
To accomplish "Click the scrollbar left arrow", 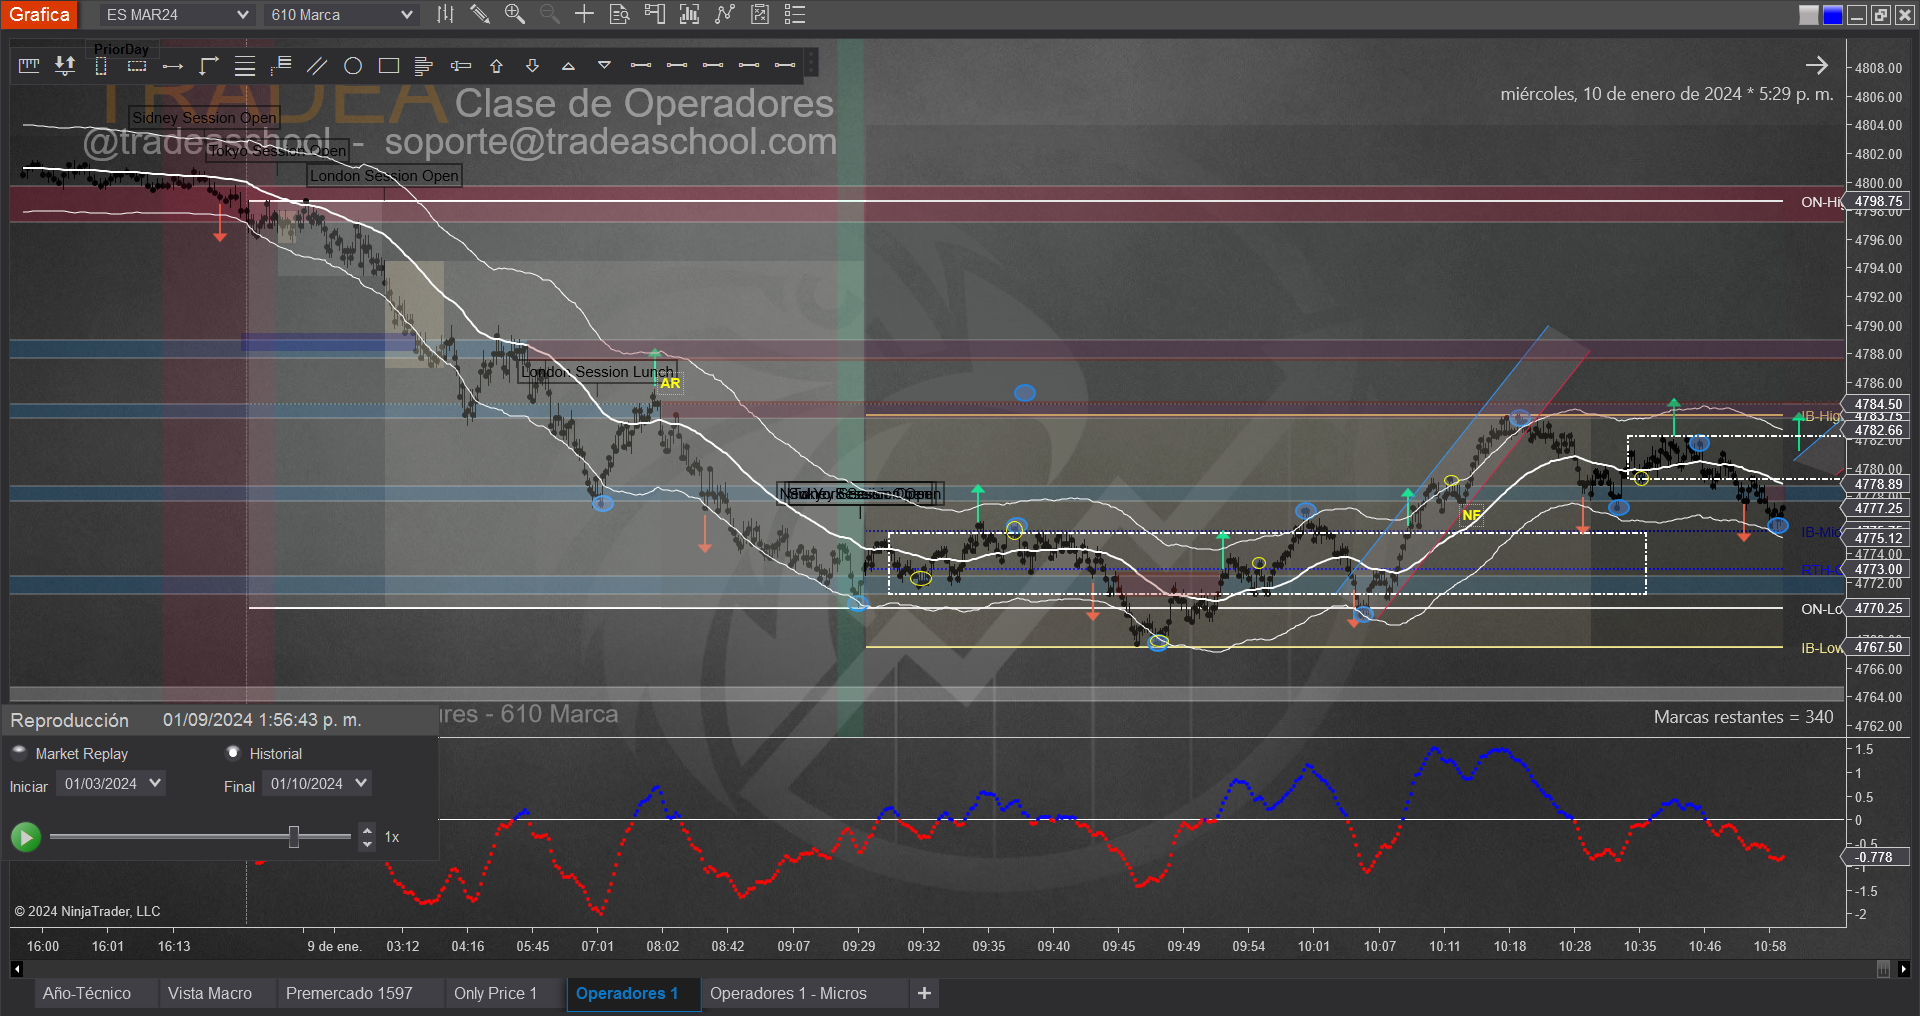I will click(x=16, y=969).
